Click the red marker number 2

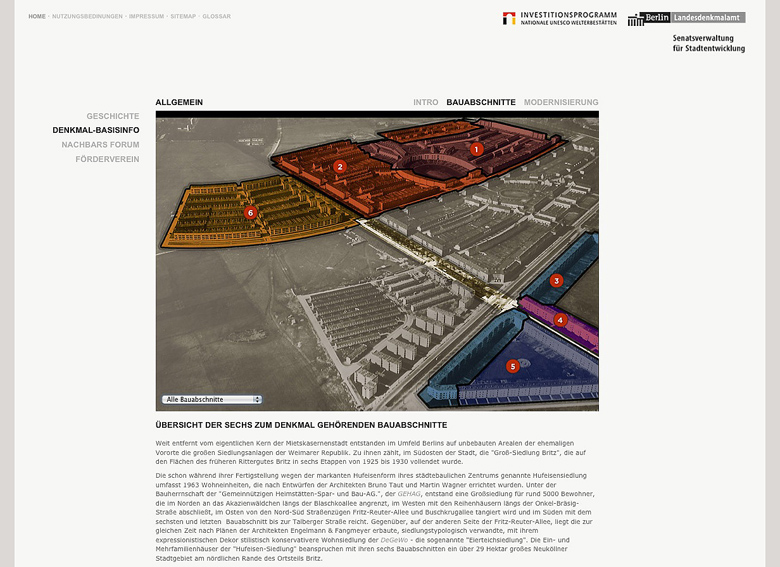pos(340,167)
